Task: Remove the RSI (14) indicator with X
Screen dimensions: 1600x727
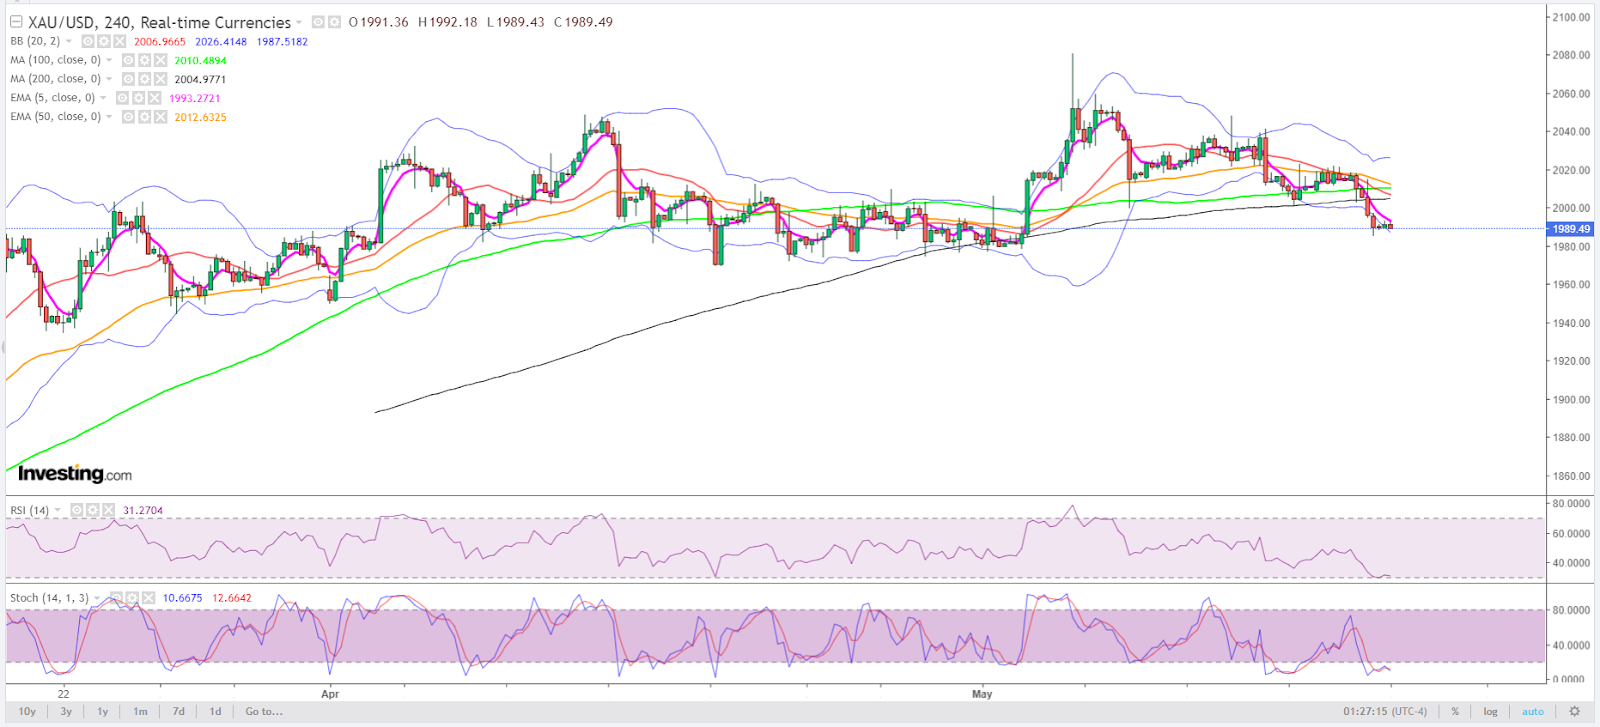Action: pyautogui.click(x=109, y=510)
